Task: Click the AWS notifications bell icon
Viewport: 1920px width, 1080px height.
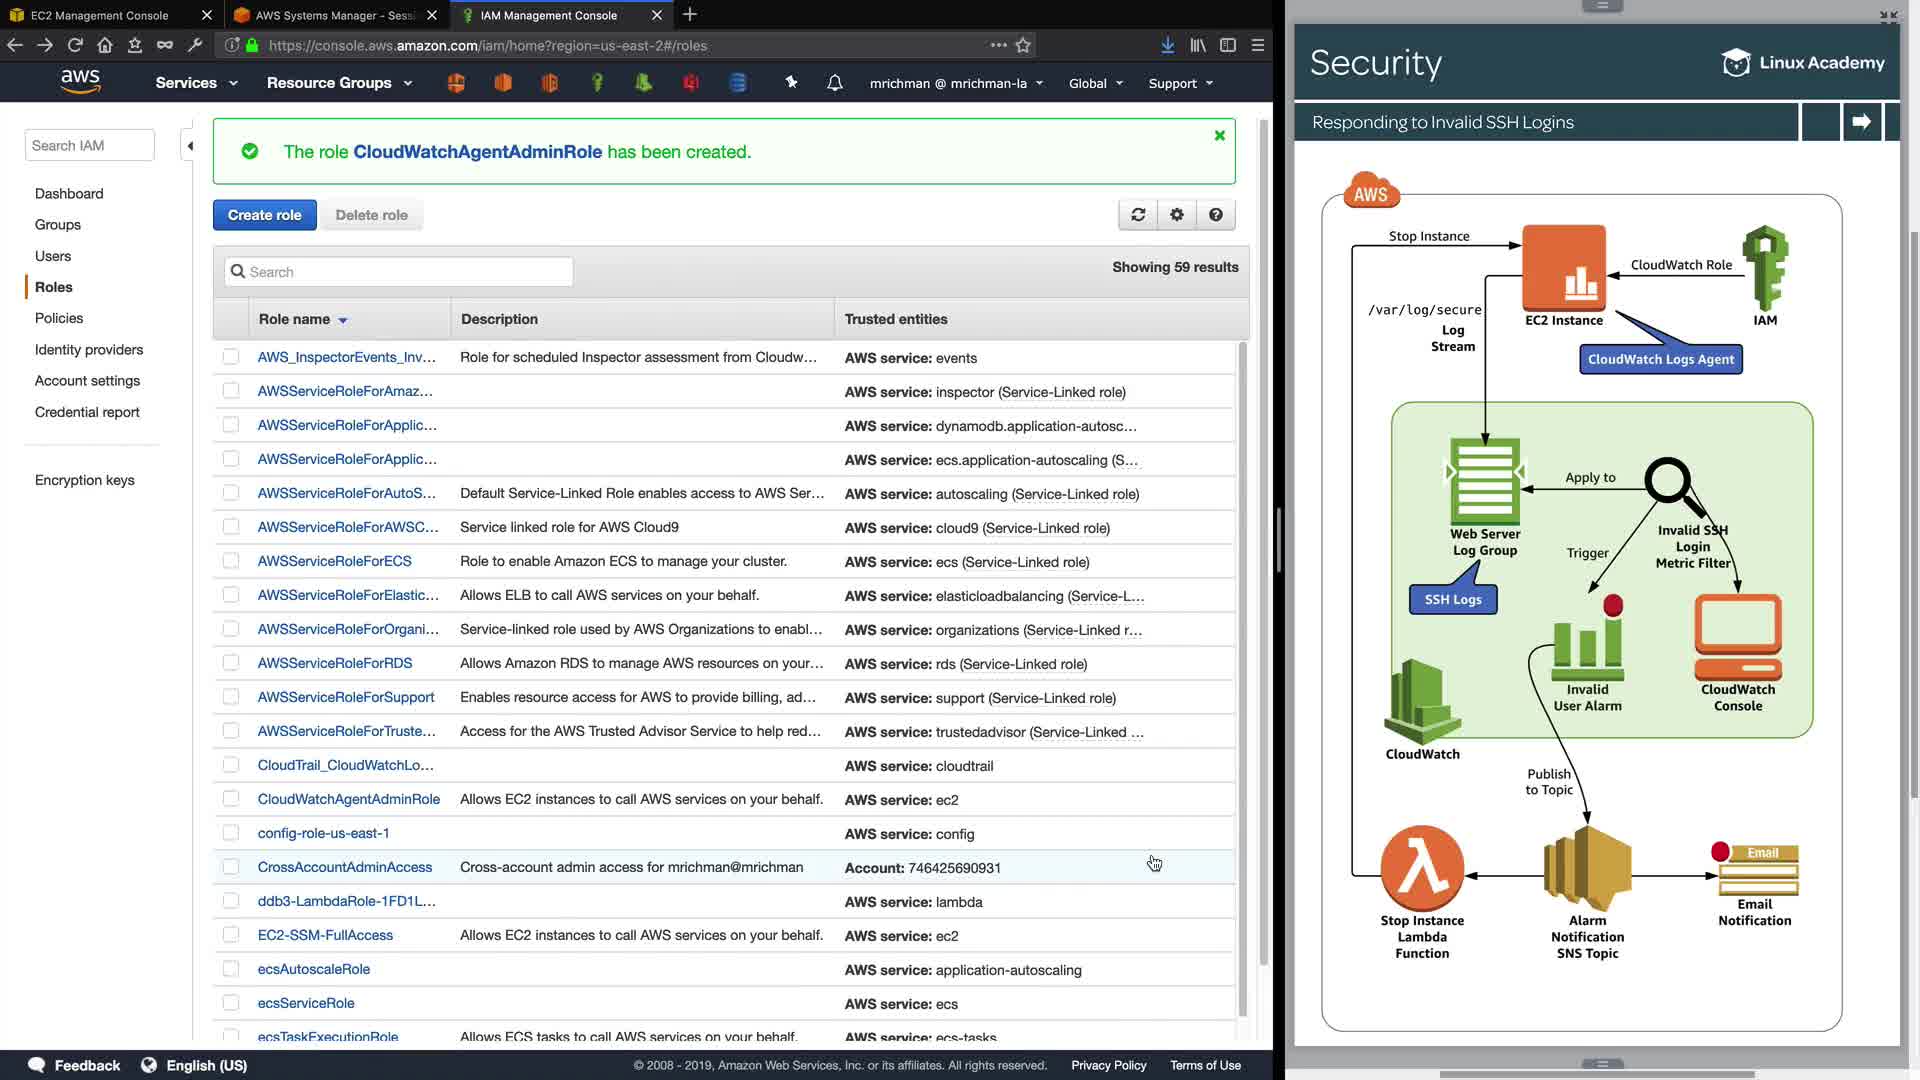Action: 835,83
